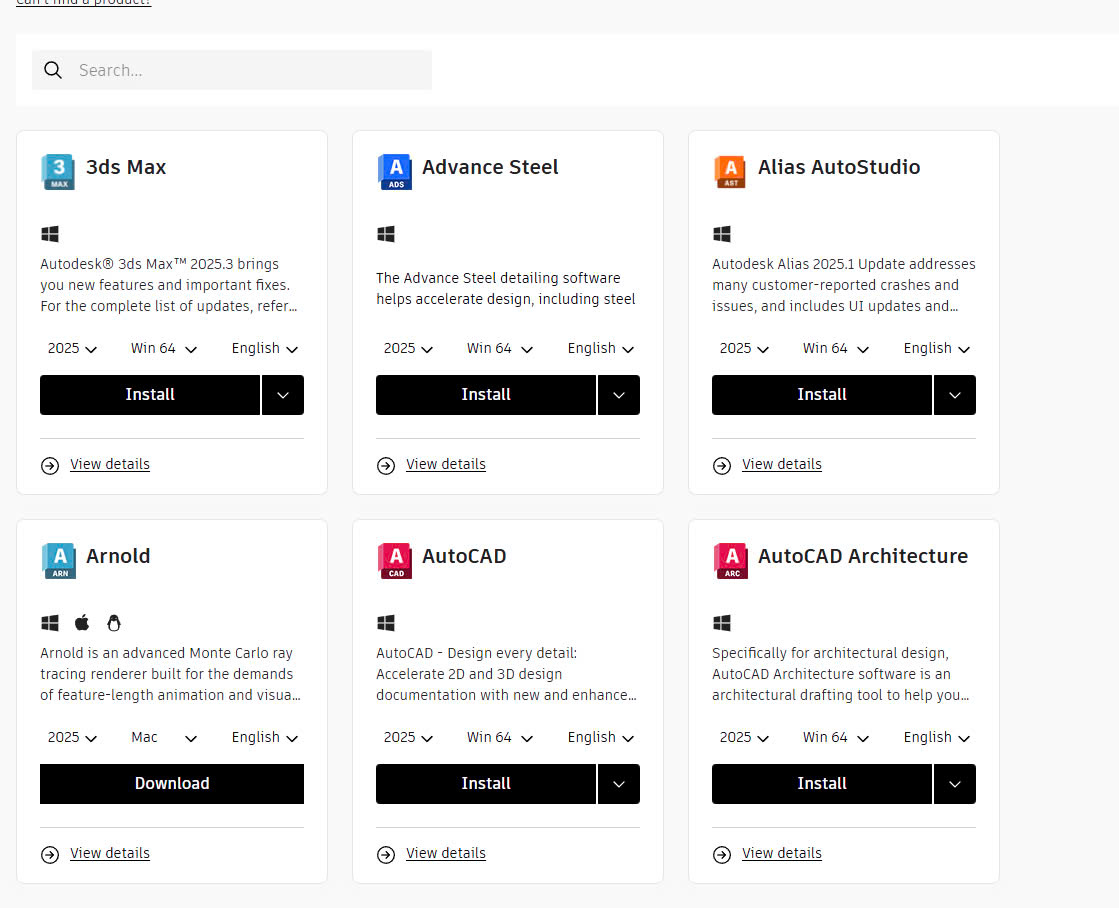This screenshot has width=1119, height=908.
Task: Click the Alias AutoStudio product icon
Action: [730, 171]
